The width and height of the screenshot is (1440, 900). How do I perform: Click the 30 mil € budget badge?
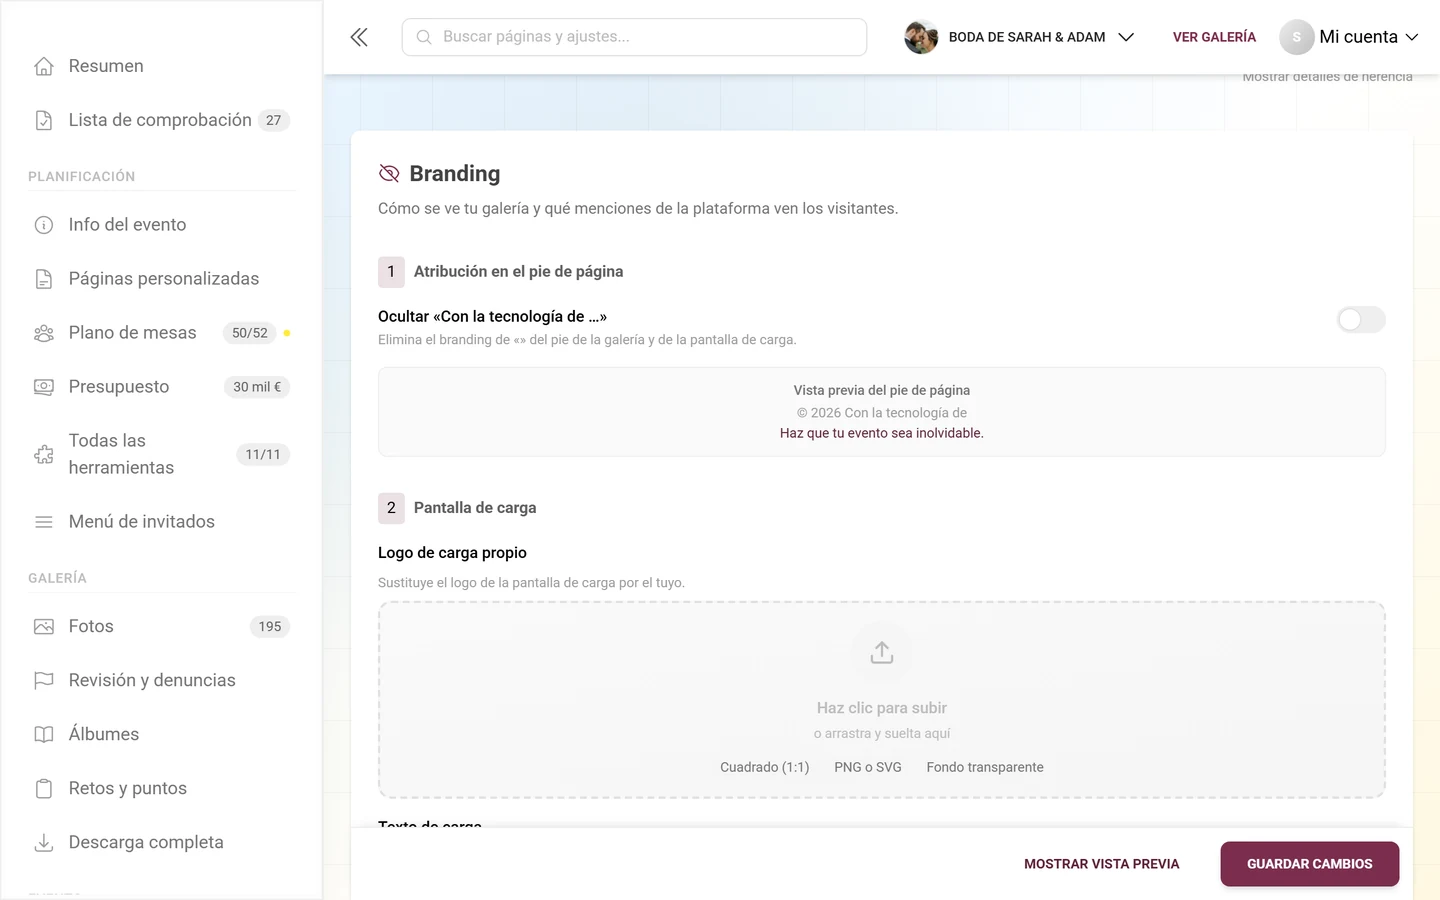click(x=257, y=387)
